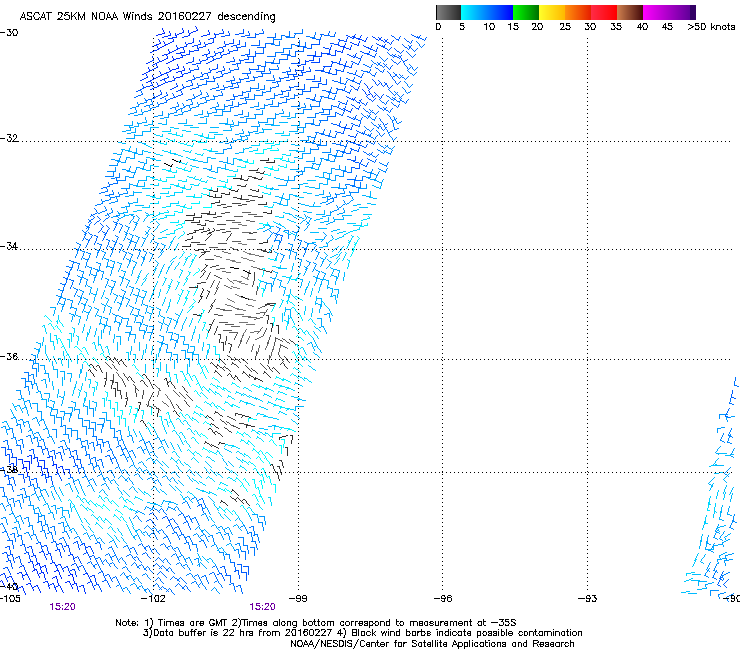The image size is (740, 650).
Task: Click the -32 latitude axis label
Action: pyautogui.click(x=9, y=138)
